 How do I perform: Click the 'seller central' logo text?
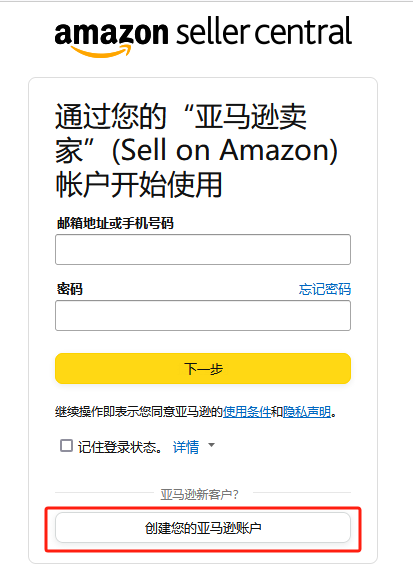click(x=264, y=32)
